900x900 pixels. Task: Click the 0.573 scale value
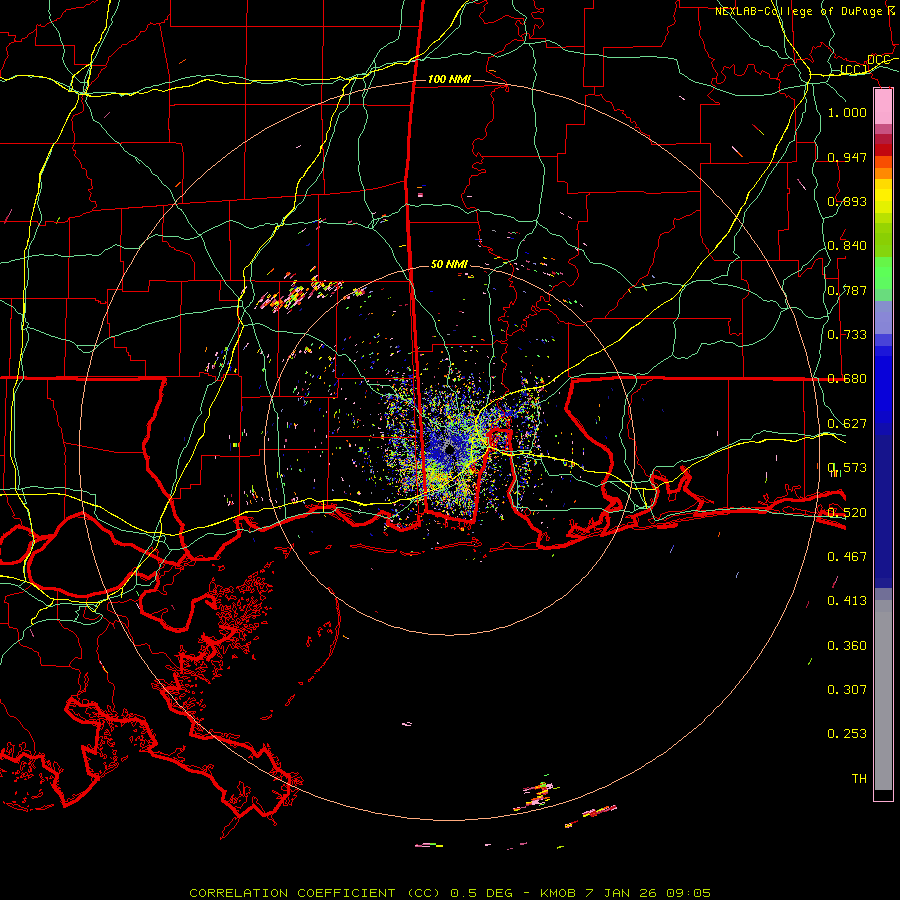click(847, 468)
